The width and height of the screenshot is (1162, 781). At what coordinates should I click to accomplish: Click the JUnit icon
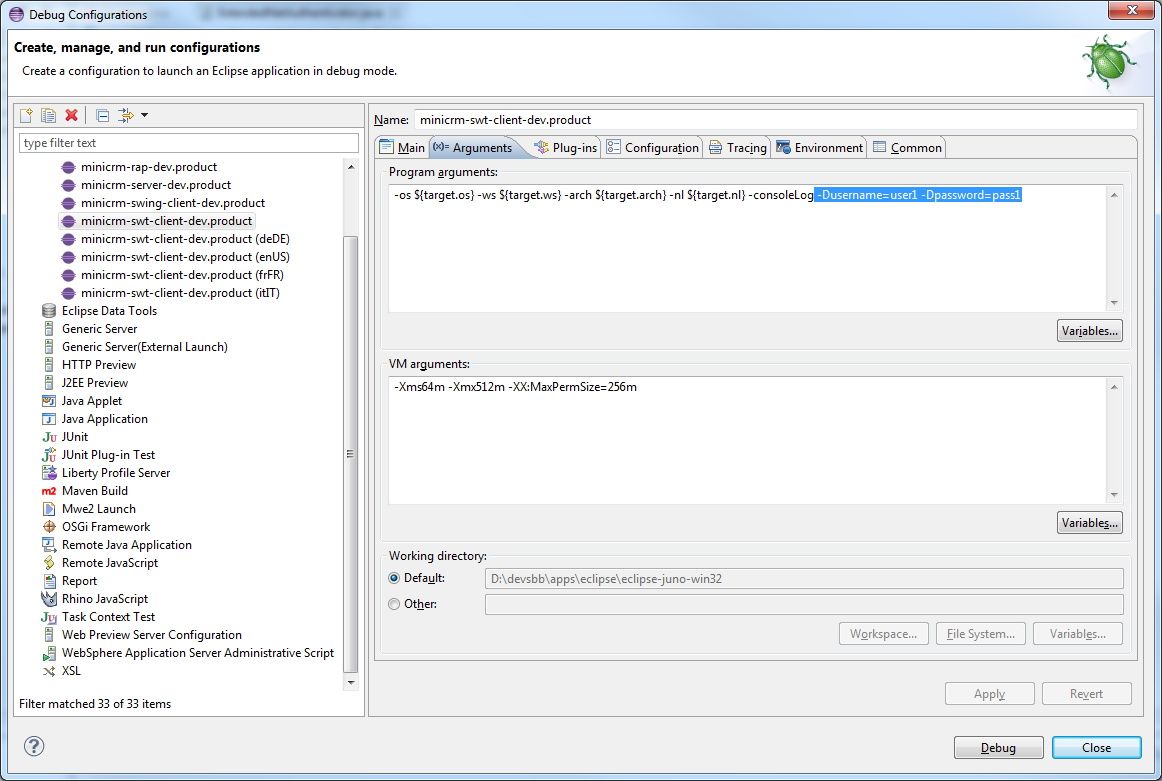[49, 437]
